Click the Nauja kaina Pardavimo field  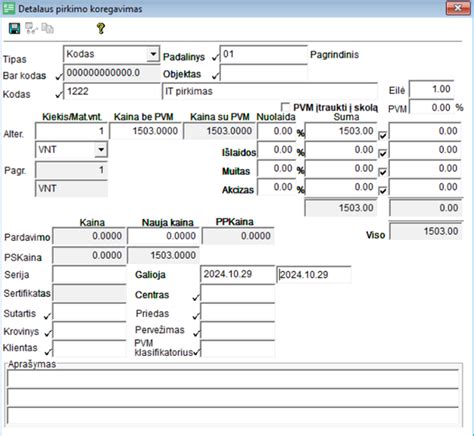pos(164,236)
